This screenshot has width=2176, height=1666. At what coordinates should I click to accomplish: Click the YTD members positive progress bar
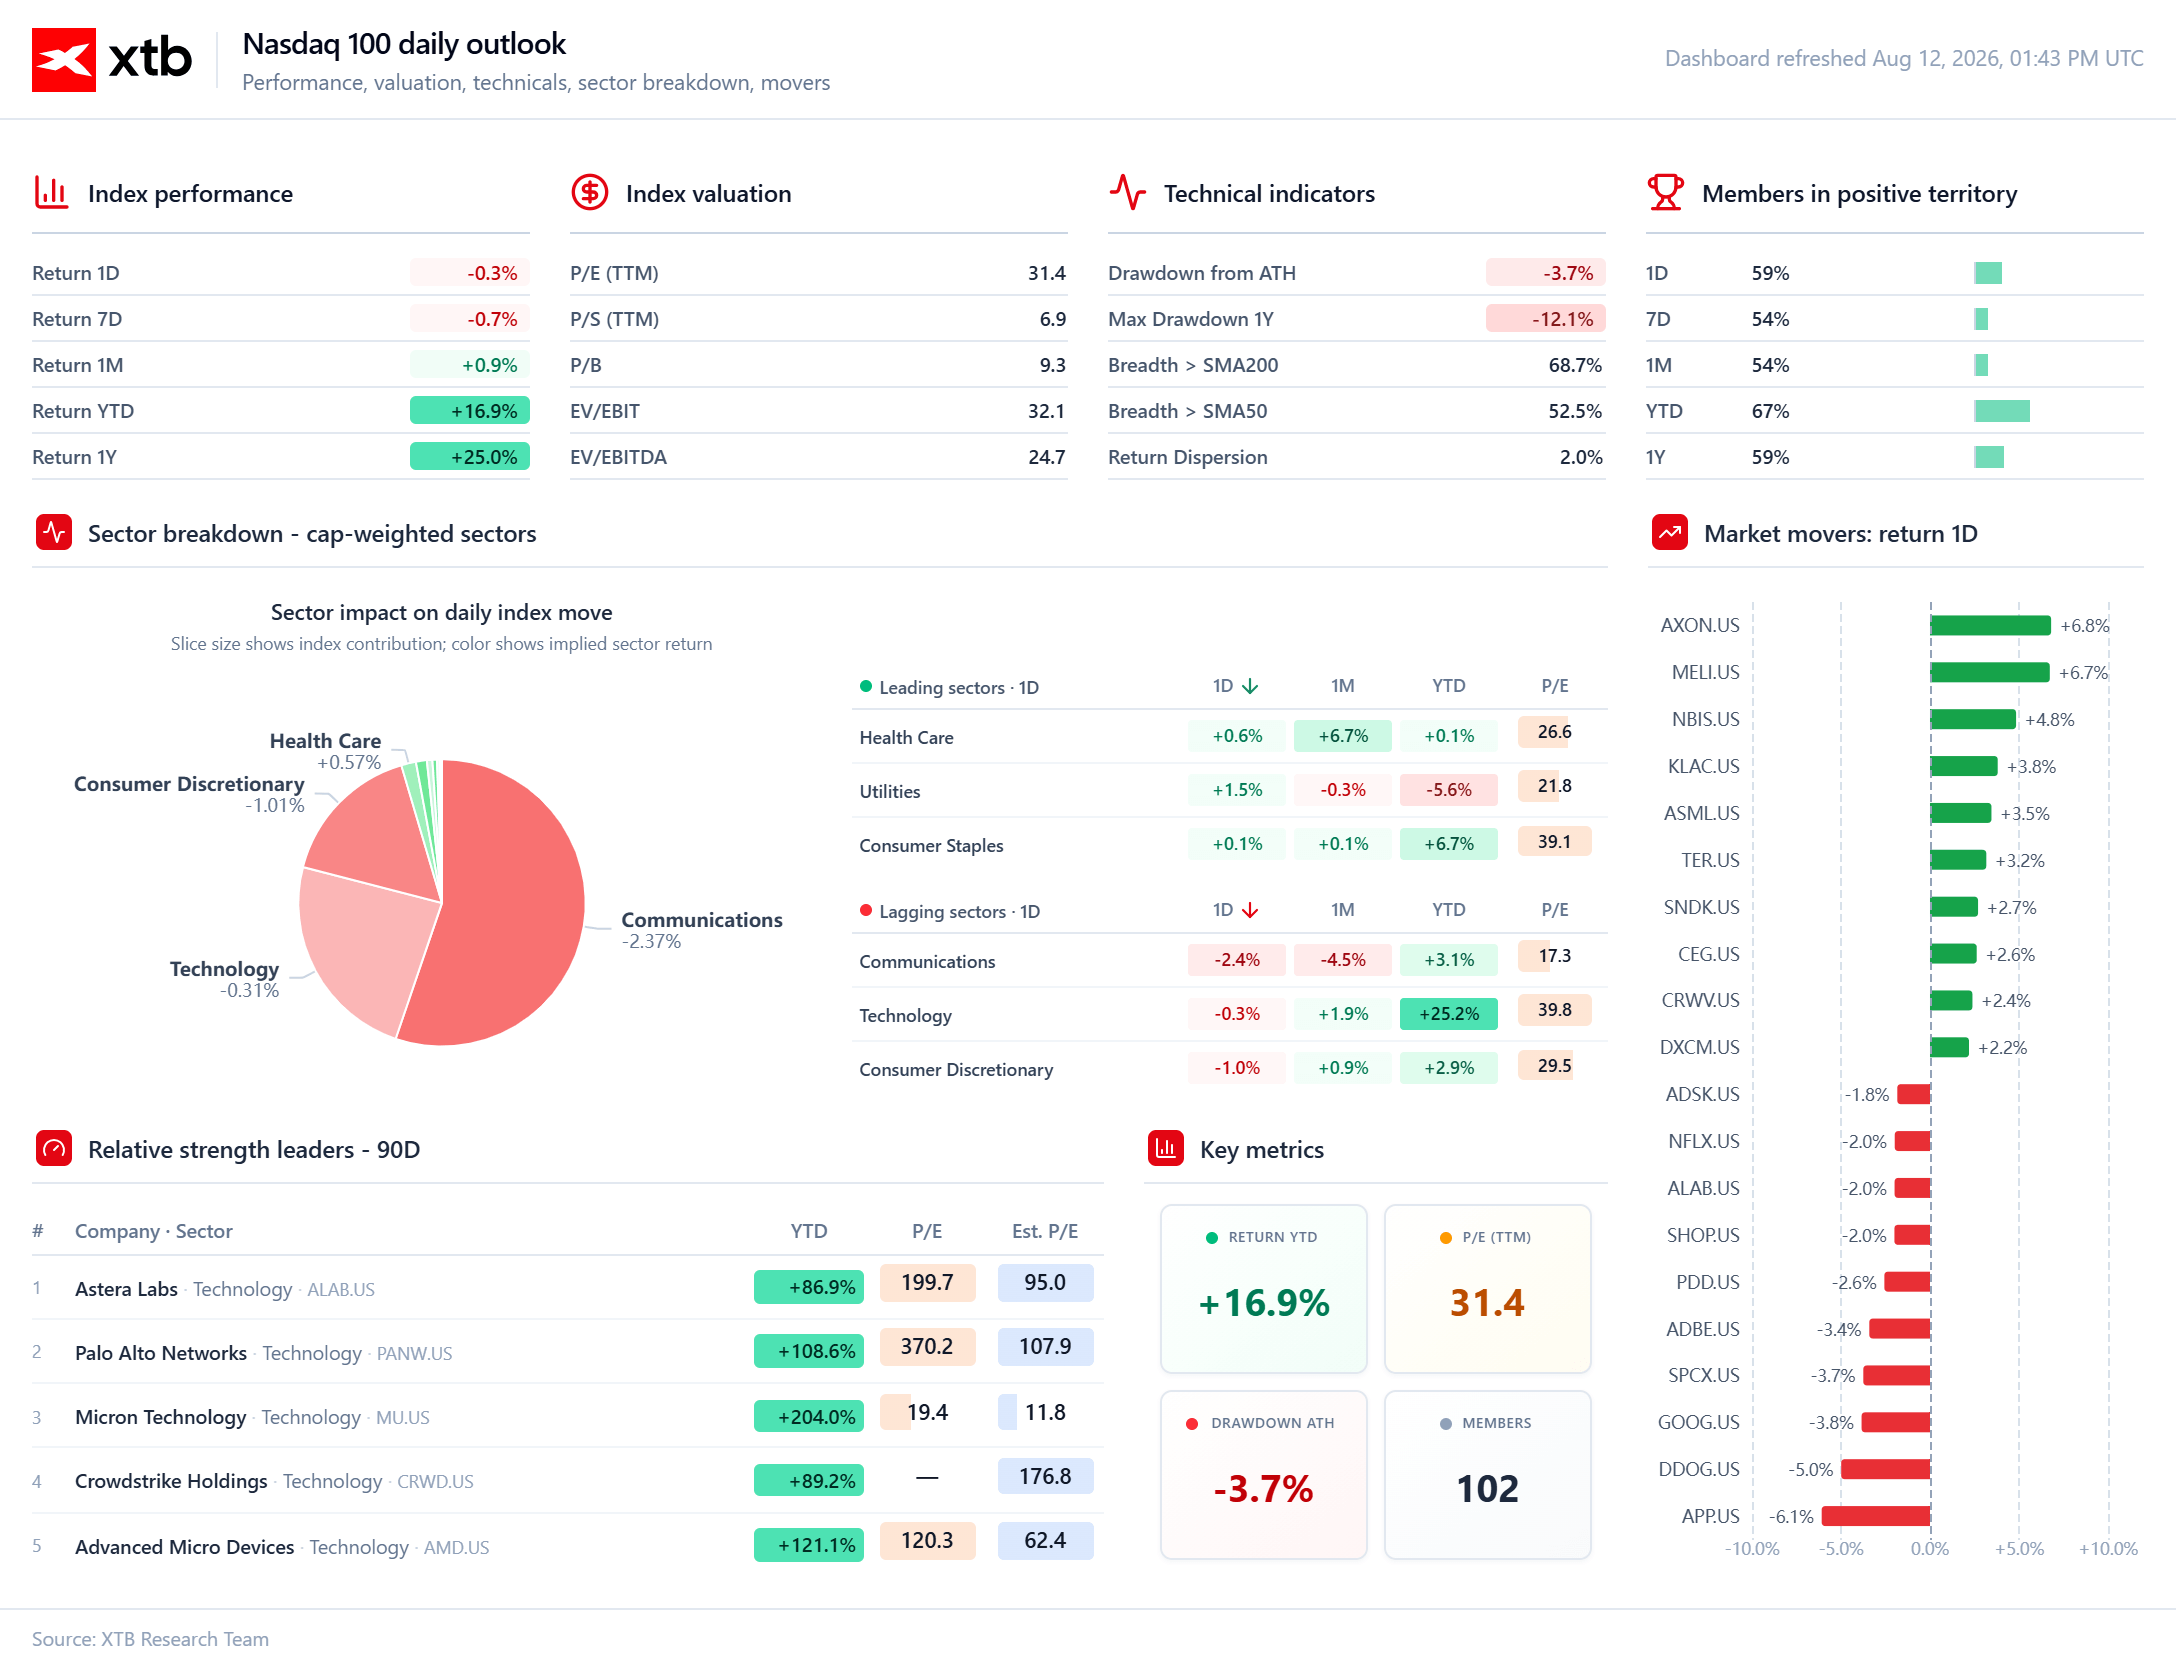(2002, 411)
